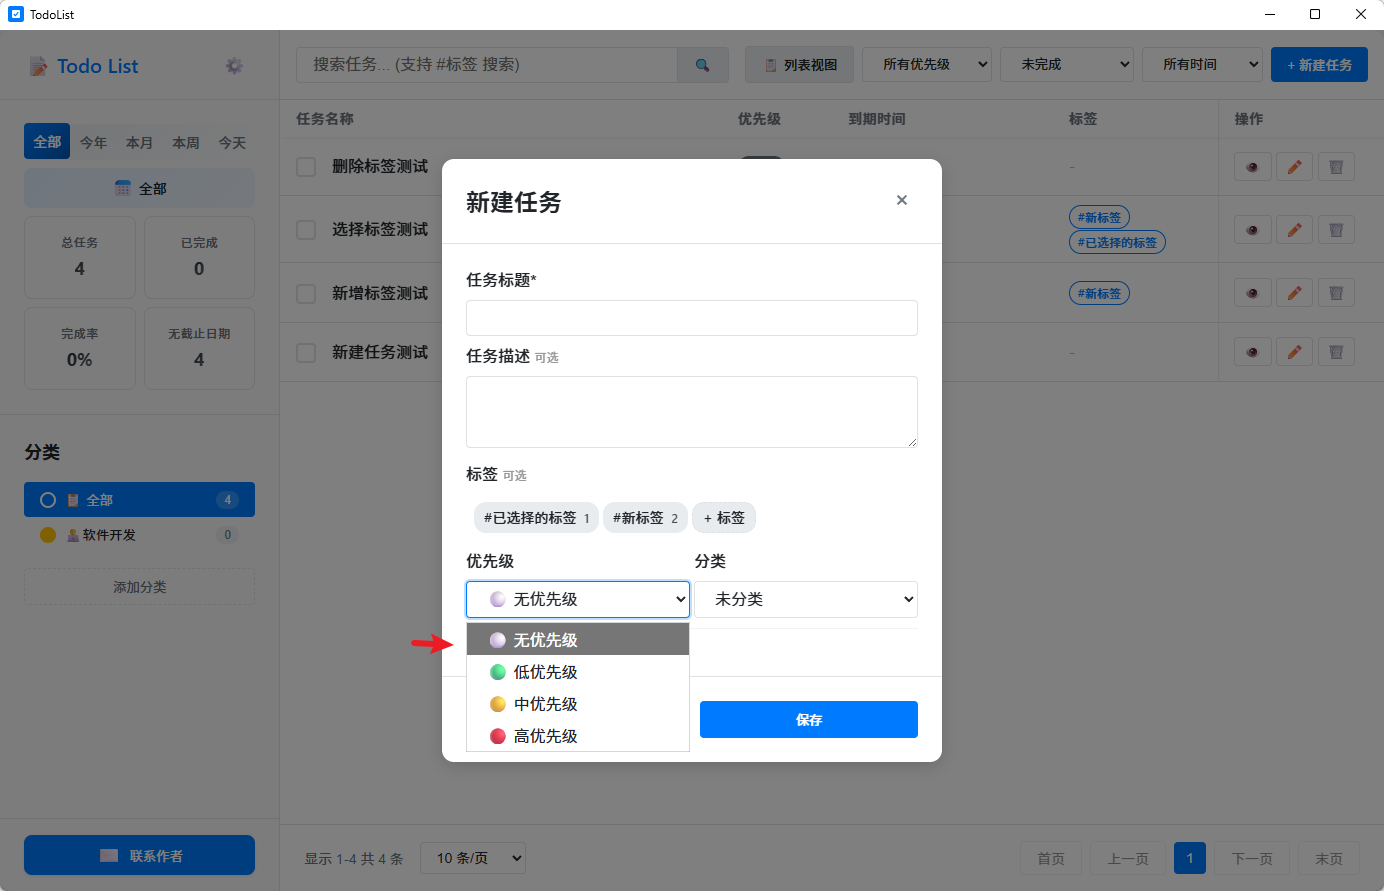Edit the 删除标签测试 task with pencil icon
Screen dimensions: 1384x891
click(1294, 167)
